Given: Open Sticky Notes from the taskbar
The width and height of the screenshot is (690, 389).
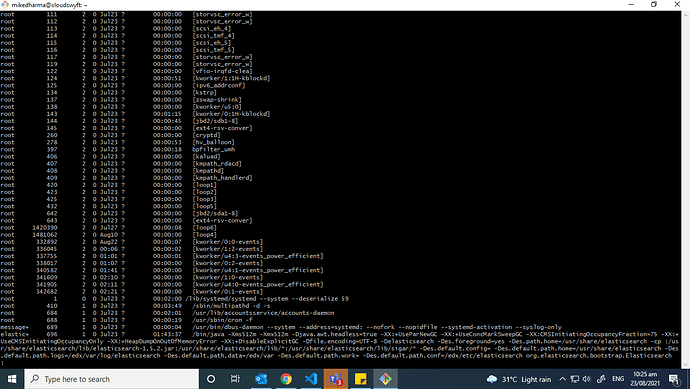Looking at the screenshot, I should pyautogui.click(x=361, y=379).
